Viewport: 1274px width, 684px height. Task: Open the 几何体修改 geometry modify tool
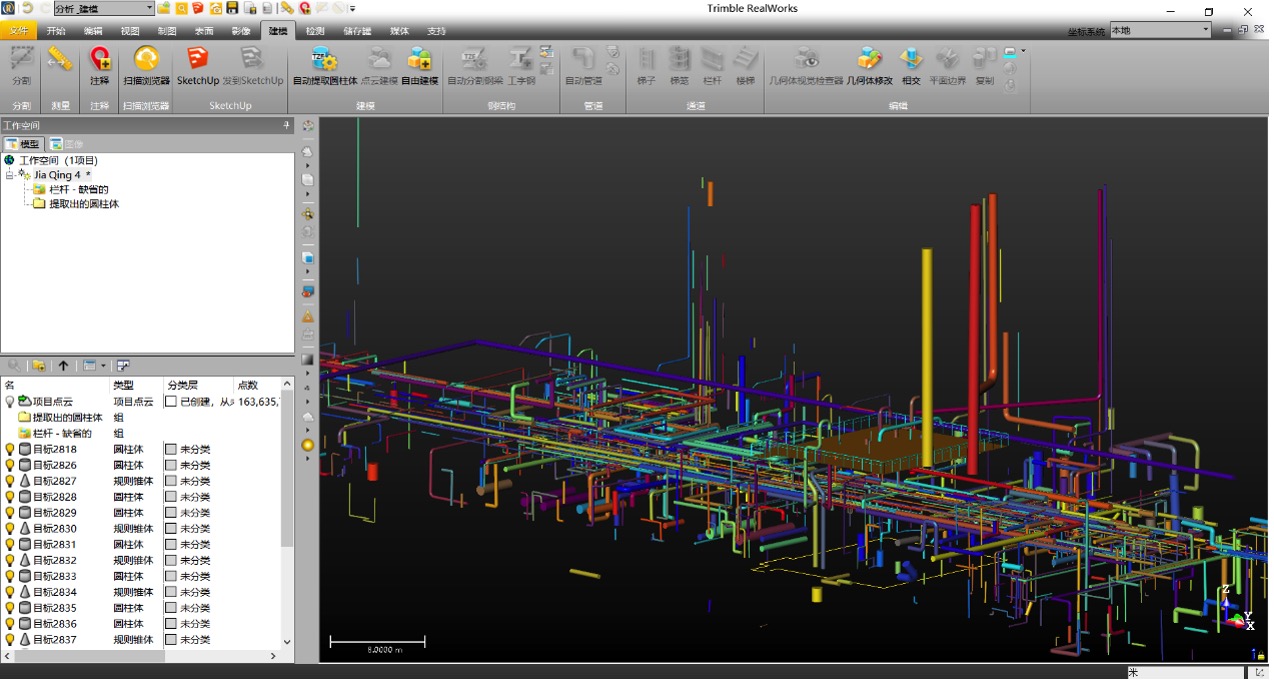point(870,66)
